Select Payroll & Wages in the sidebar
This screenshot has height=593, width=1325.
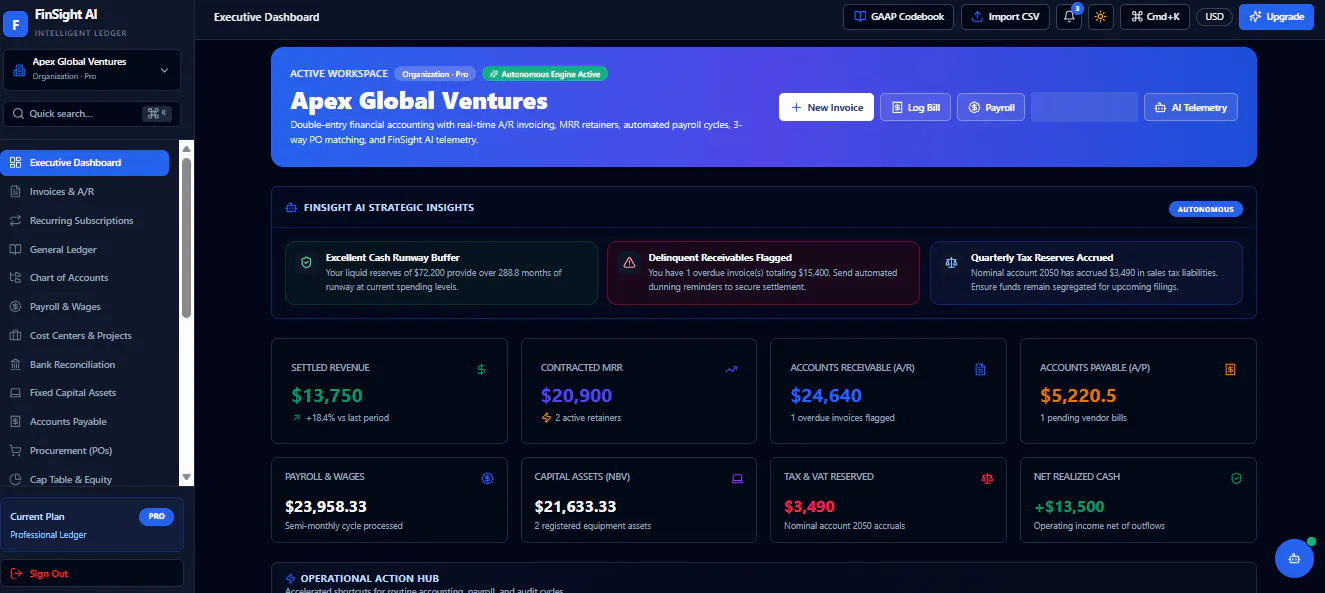tap(85, 307)
